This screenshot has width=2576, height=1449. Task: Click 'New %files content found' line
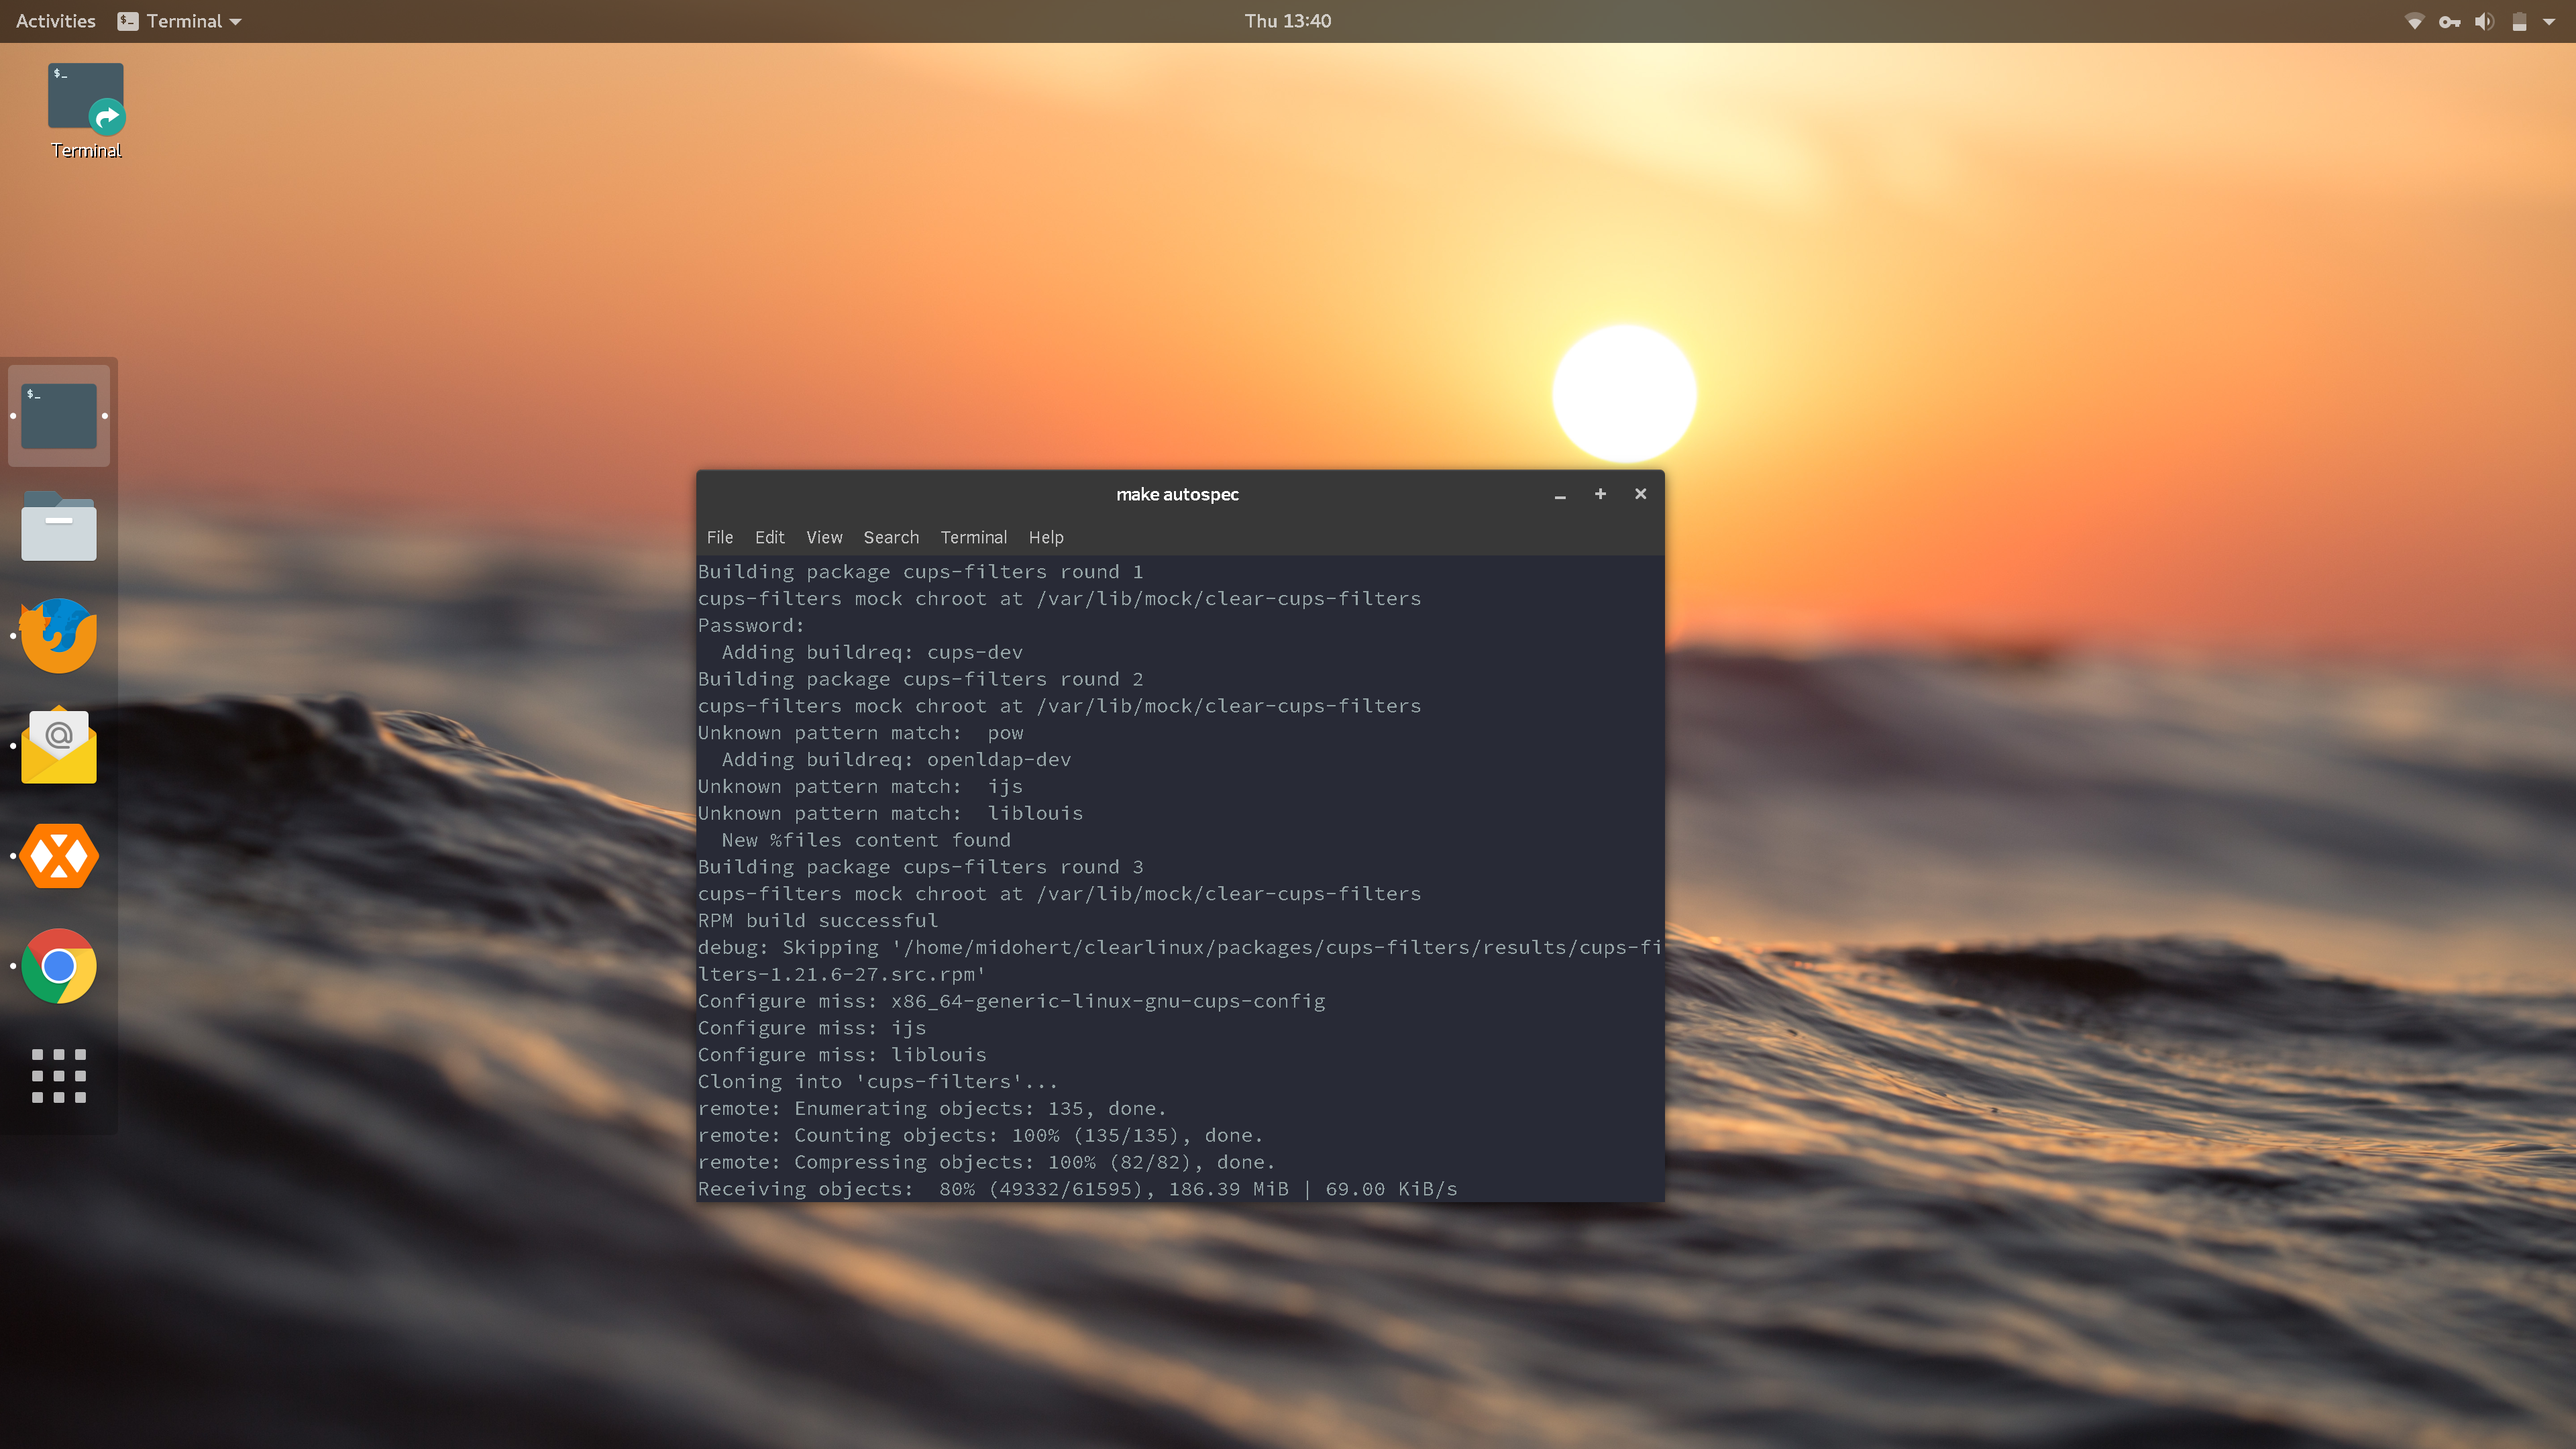coord(866,840)
